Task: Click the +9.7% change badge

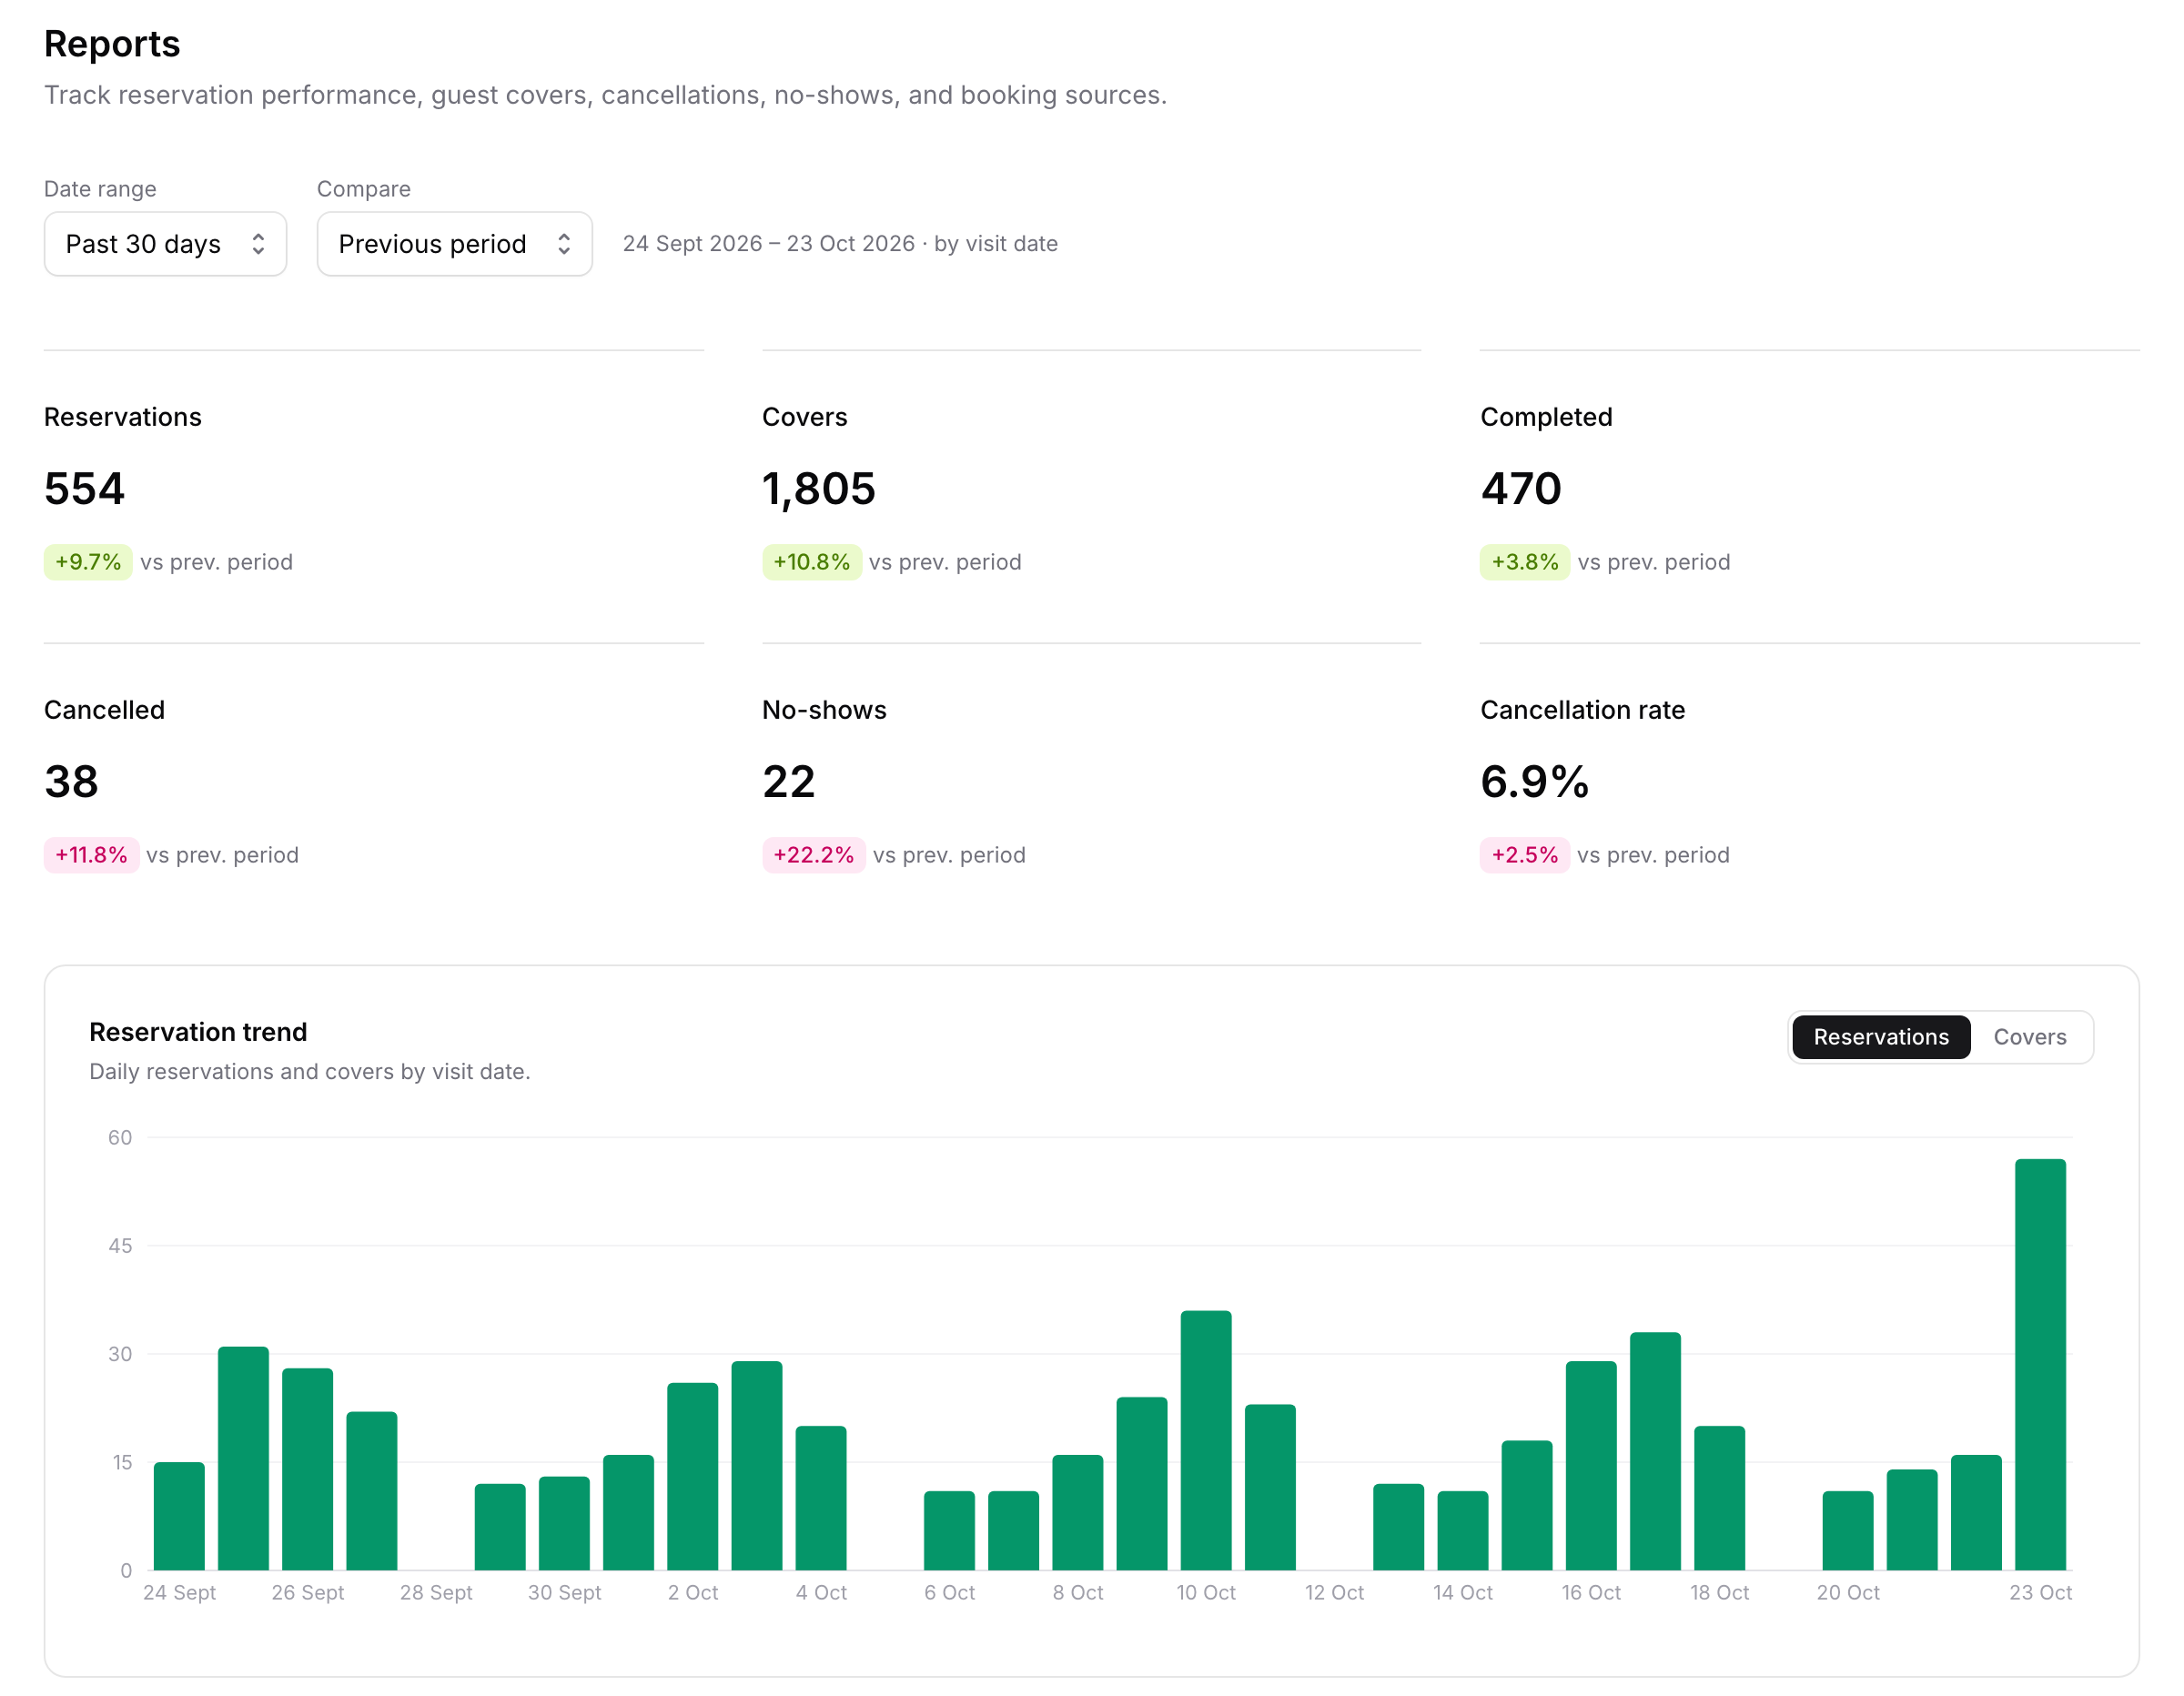Action: coord(88,562)
